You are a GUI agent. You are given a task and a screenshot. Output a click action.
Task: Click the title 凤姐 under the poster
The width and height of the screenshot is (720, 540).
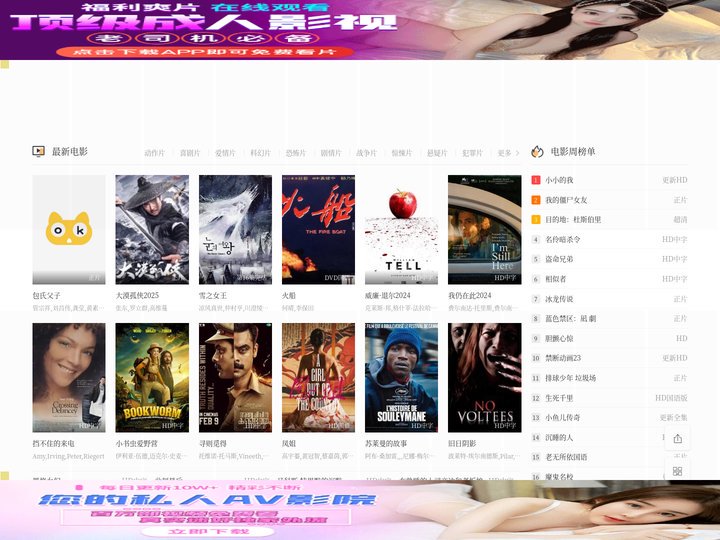289,444
